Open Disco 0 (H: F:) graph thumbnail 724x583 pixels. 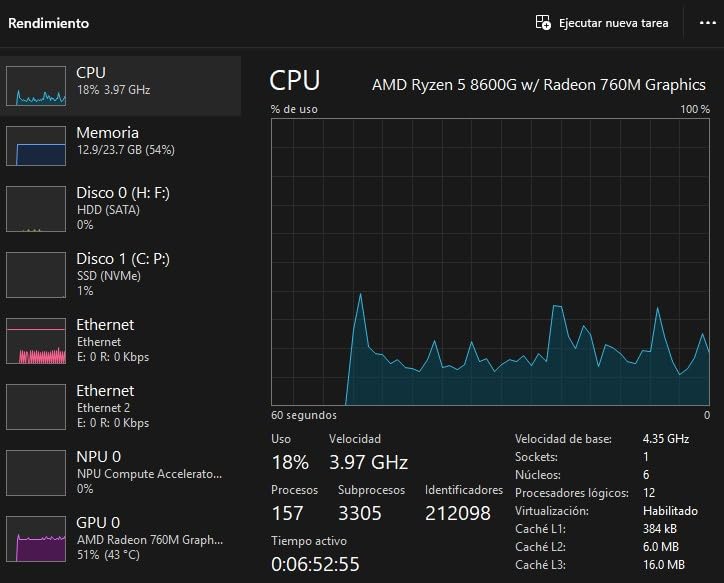pyautogui.click(x=36, y=209)
